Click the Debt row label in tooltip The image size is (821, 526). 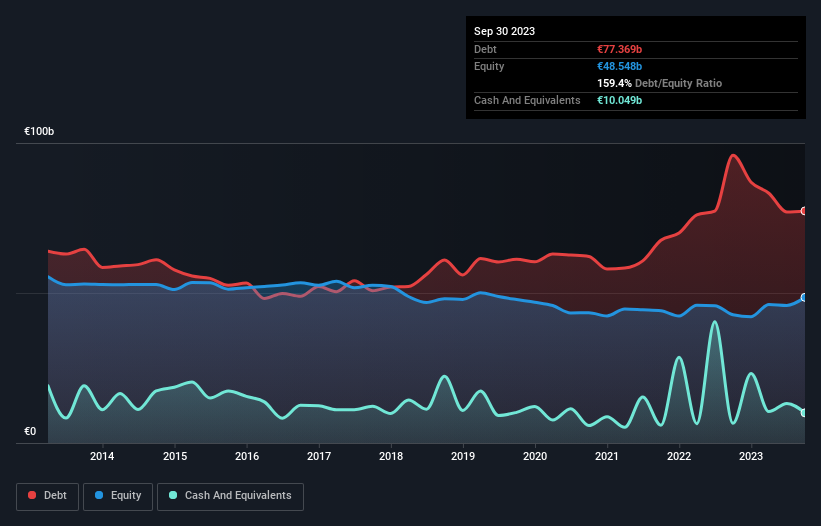[485, 49]
